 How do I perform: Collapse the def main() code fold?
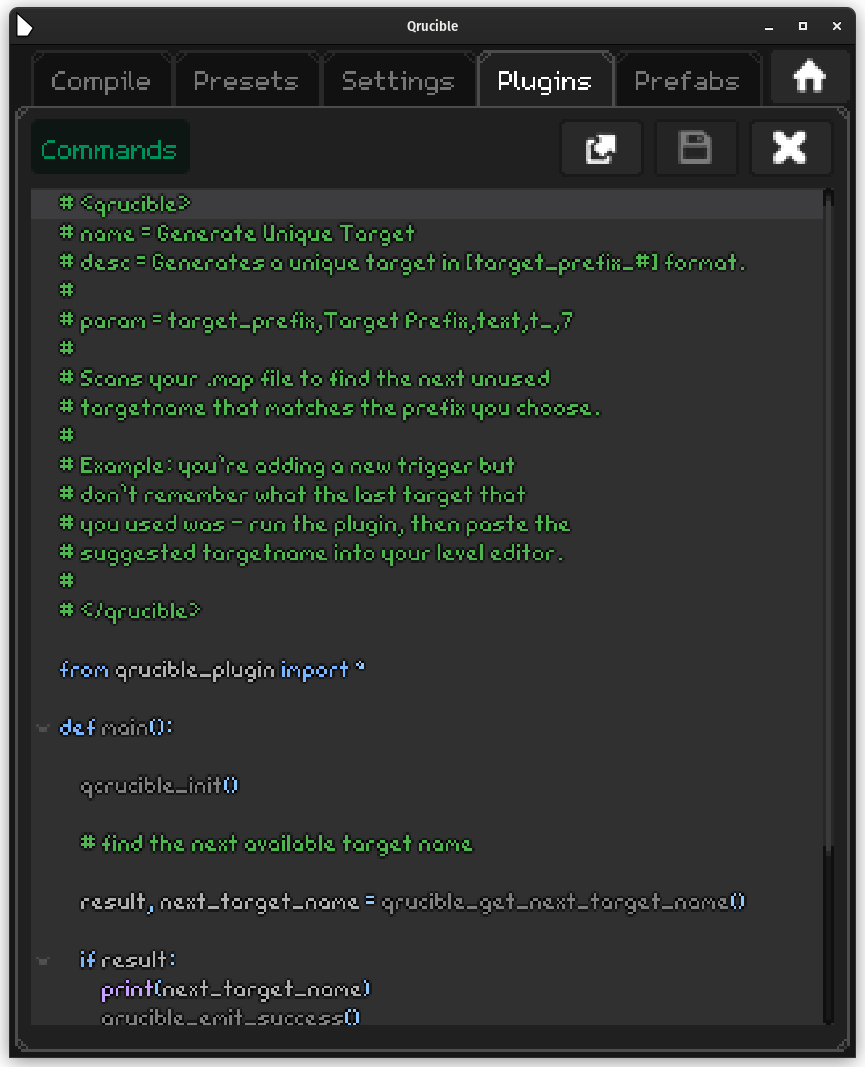[x=43, y=728]
